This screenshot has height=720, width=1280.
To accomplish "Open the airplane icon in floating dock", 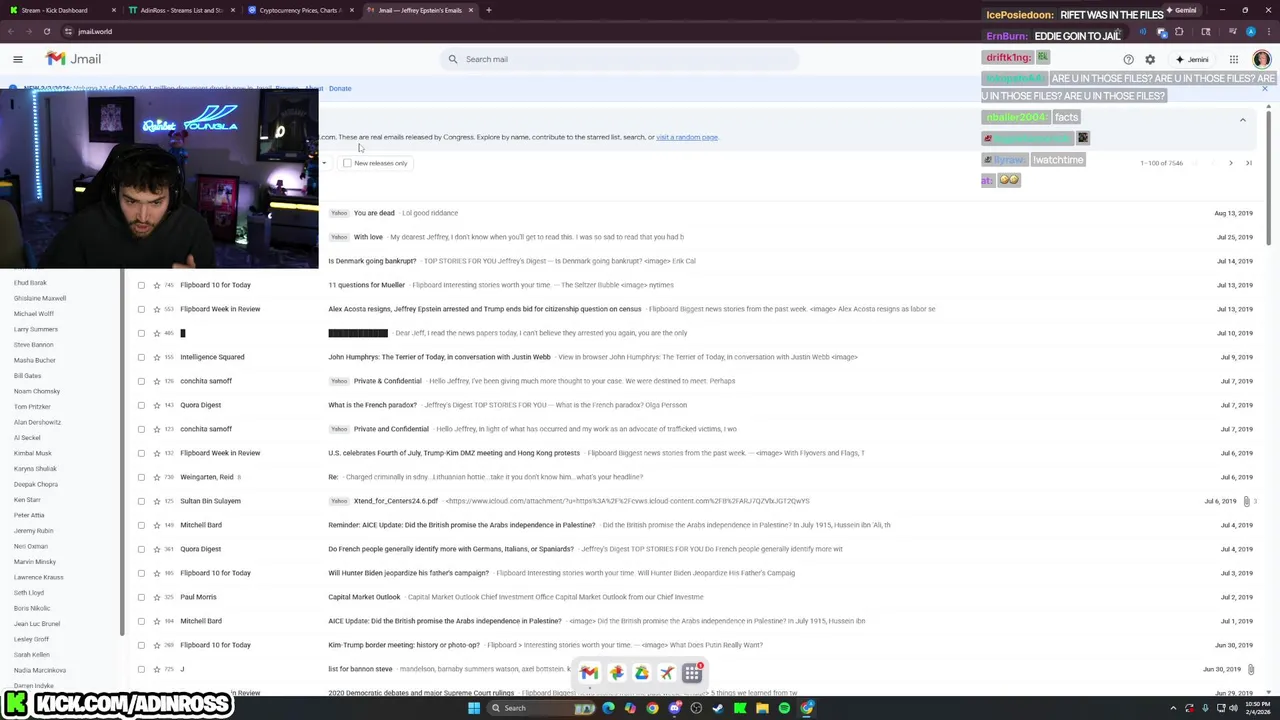I will pyautogui.click(x=666, y=673).
